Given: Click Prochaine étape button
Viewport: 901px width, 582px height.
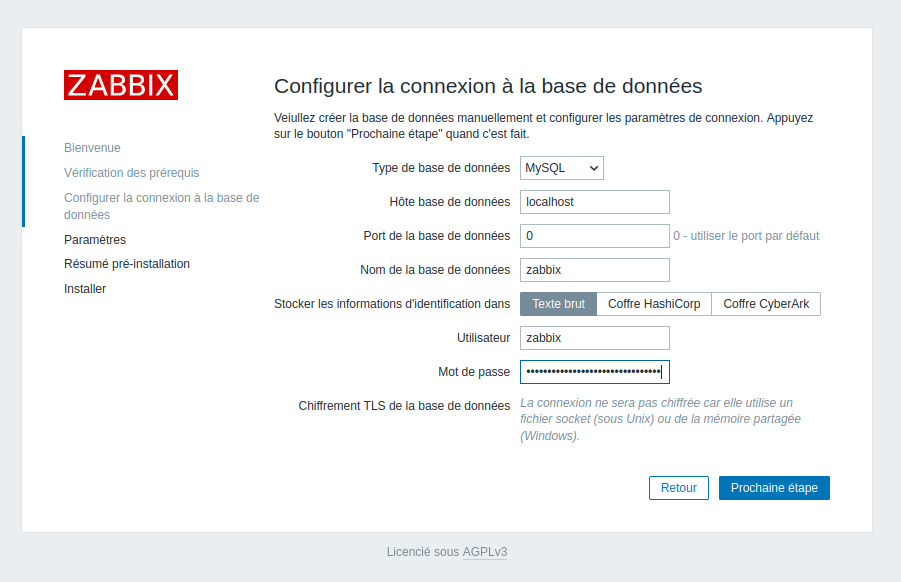Looking at the screenshot, I should point(773,488).
